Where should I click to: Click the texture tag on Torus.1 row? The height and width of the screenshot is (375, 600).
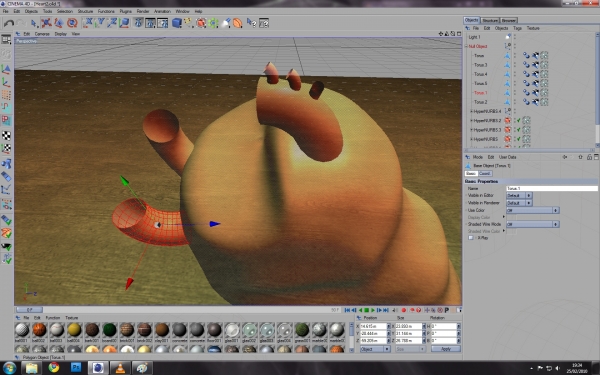544,93
